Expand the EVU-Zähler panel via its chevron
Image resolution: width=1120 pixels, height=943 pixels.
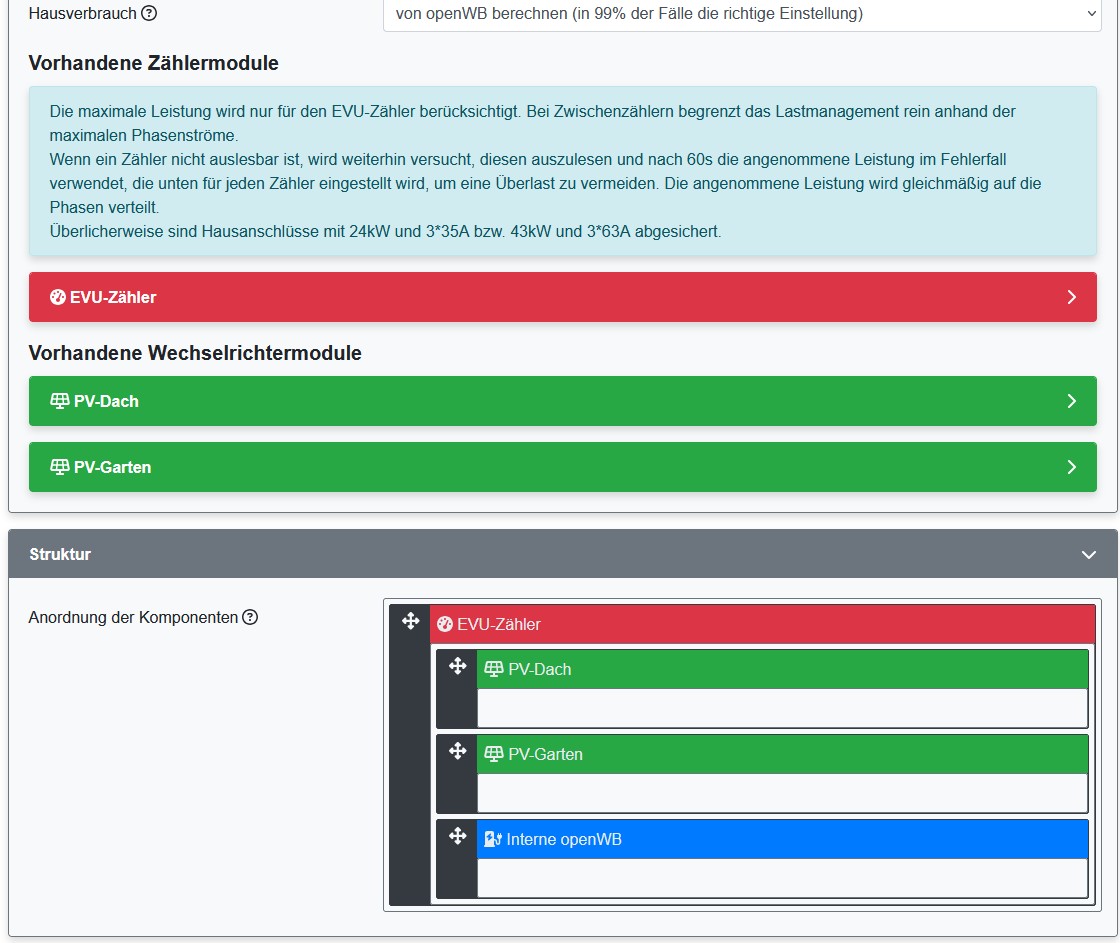coord(1071,297)
